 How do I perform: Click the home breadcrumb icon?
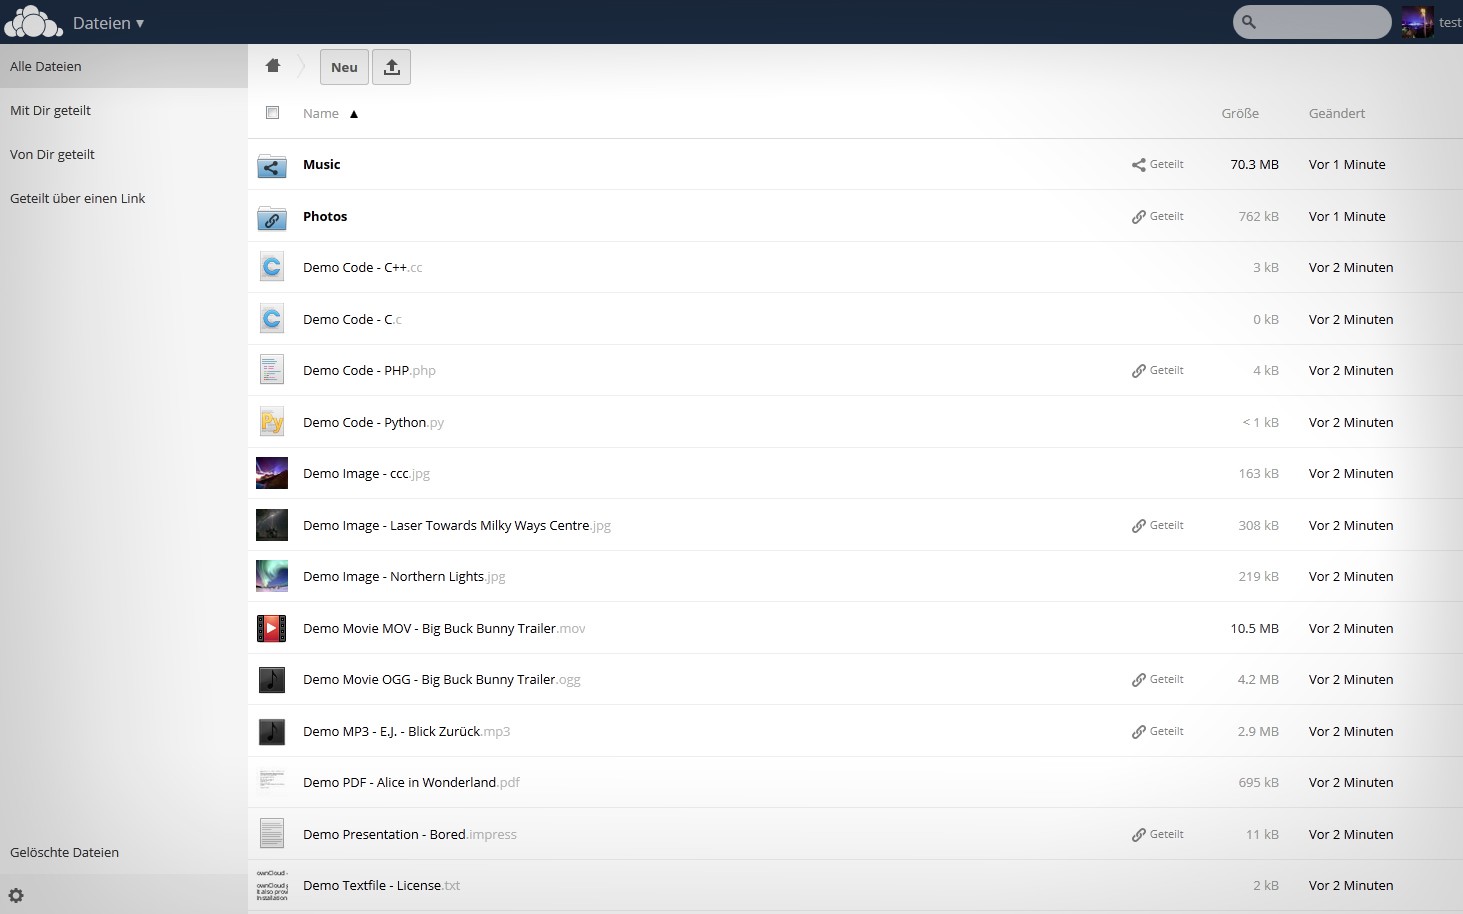(x=273, y=66)
